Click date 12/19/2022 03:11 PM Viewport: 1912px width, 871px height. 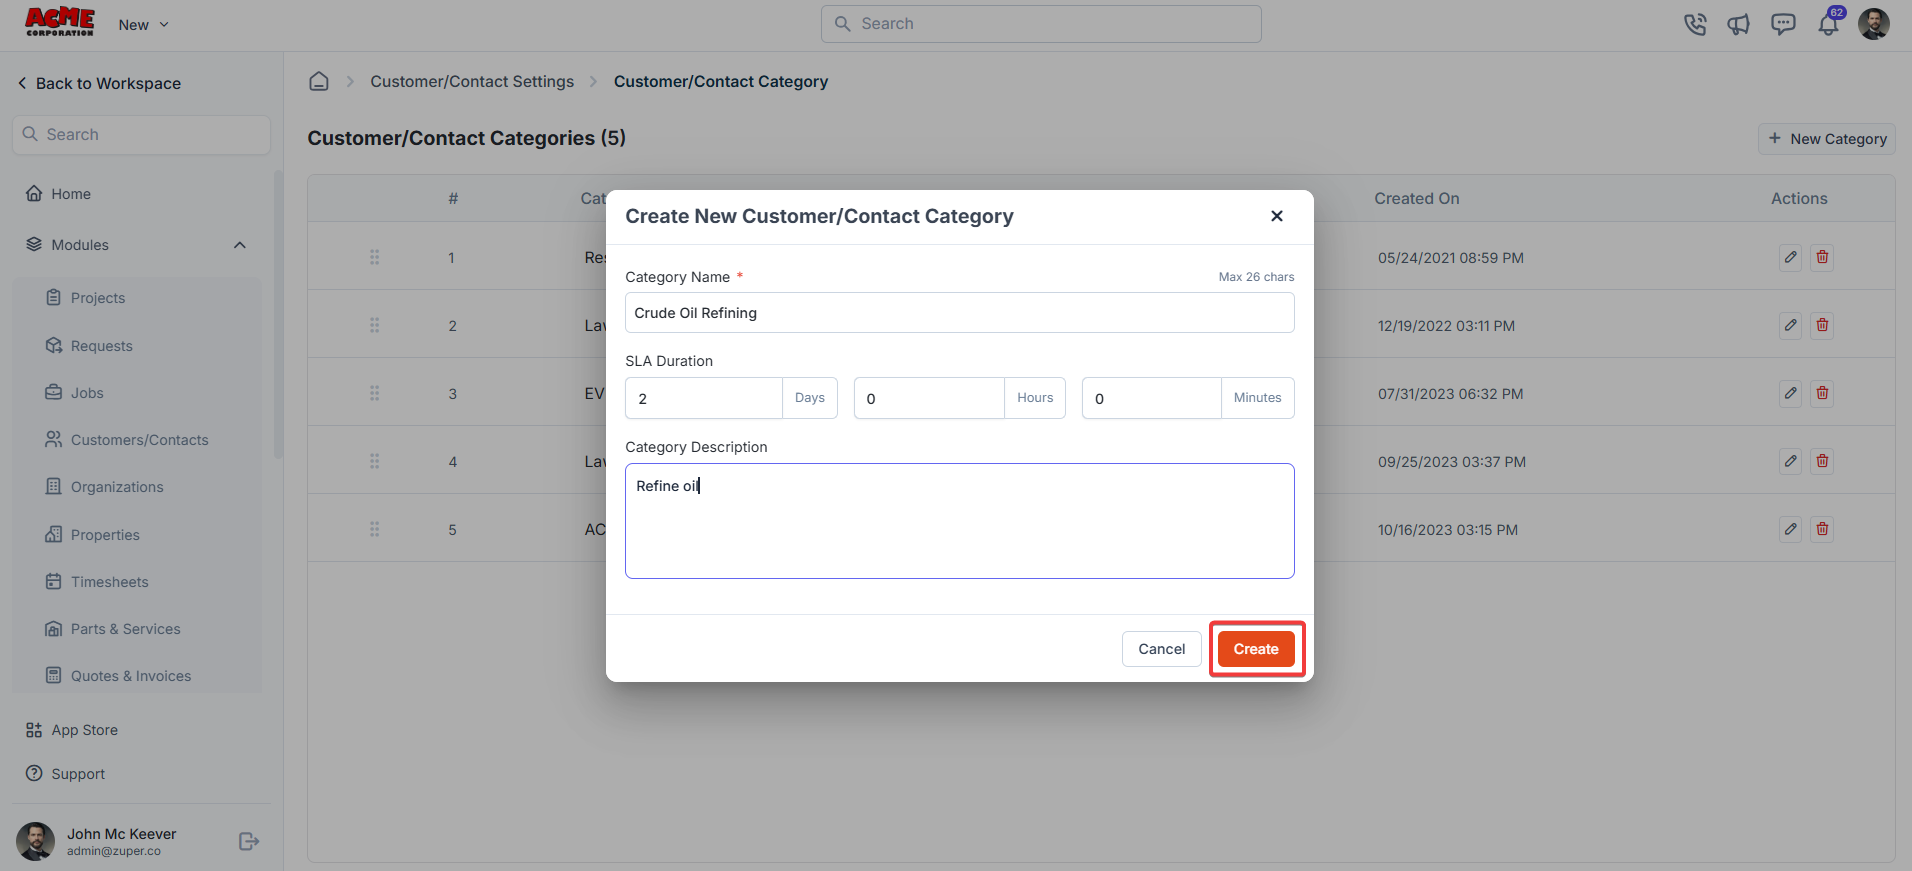coord(1446,326)
